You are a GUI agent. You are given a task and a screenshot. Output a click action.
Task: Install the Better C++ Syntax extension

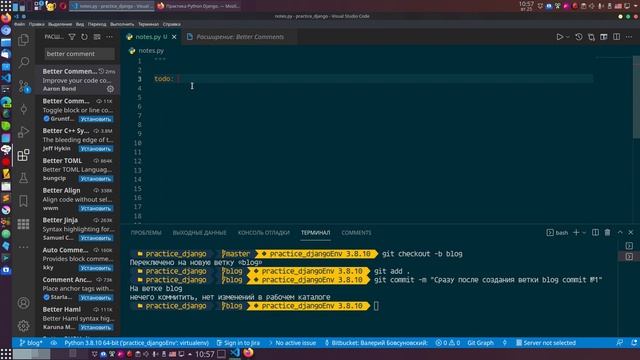coord(96,149)
